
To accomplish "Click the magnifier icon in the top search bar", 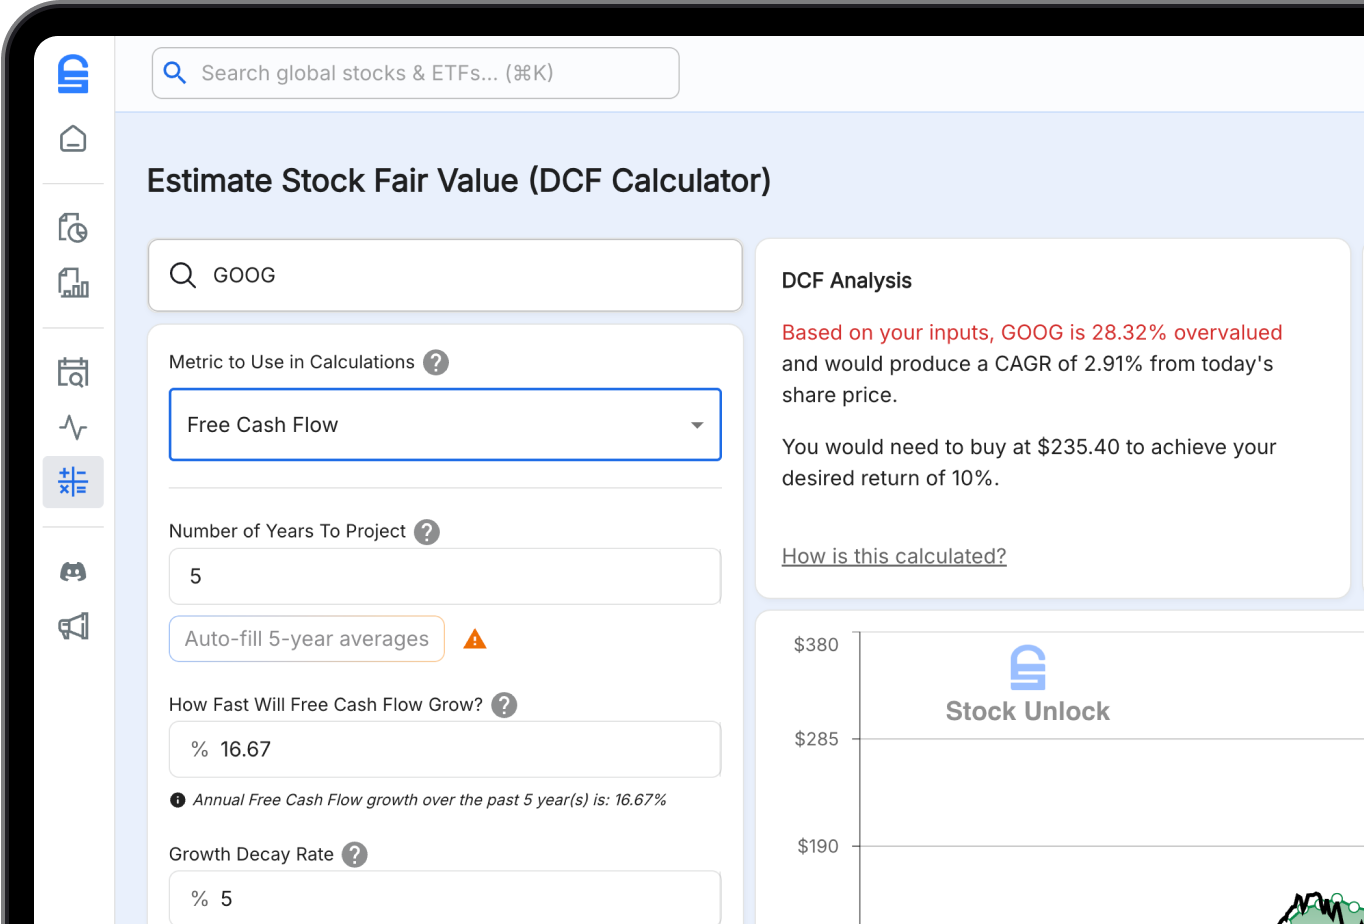I will (x=175, y=72).
